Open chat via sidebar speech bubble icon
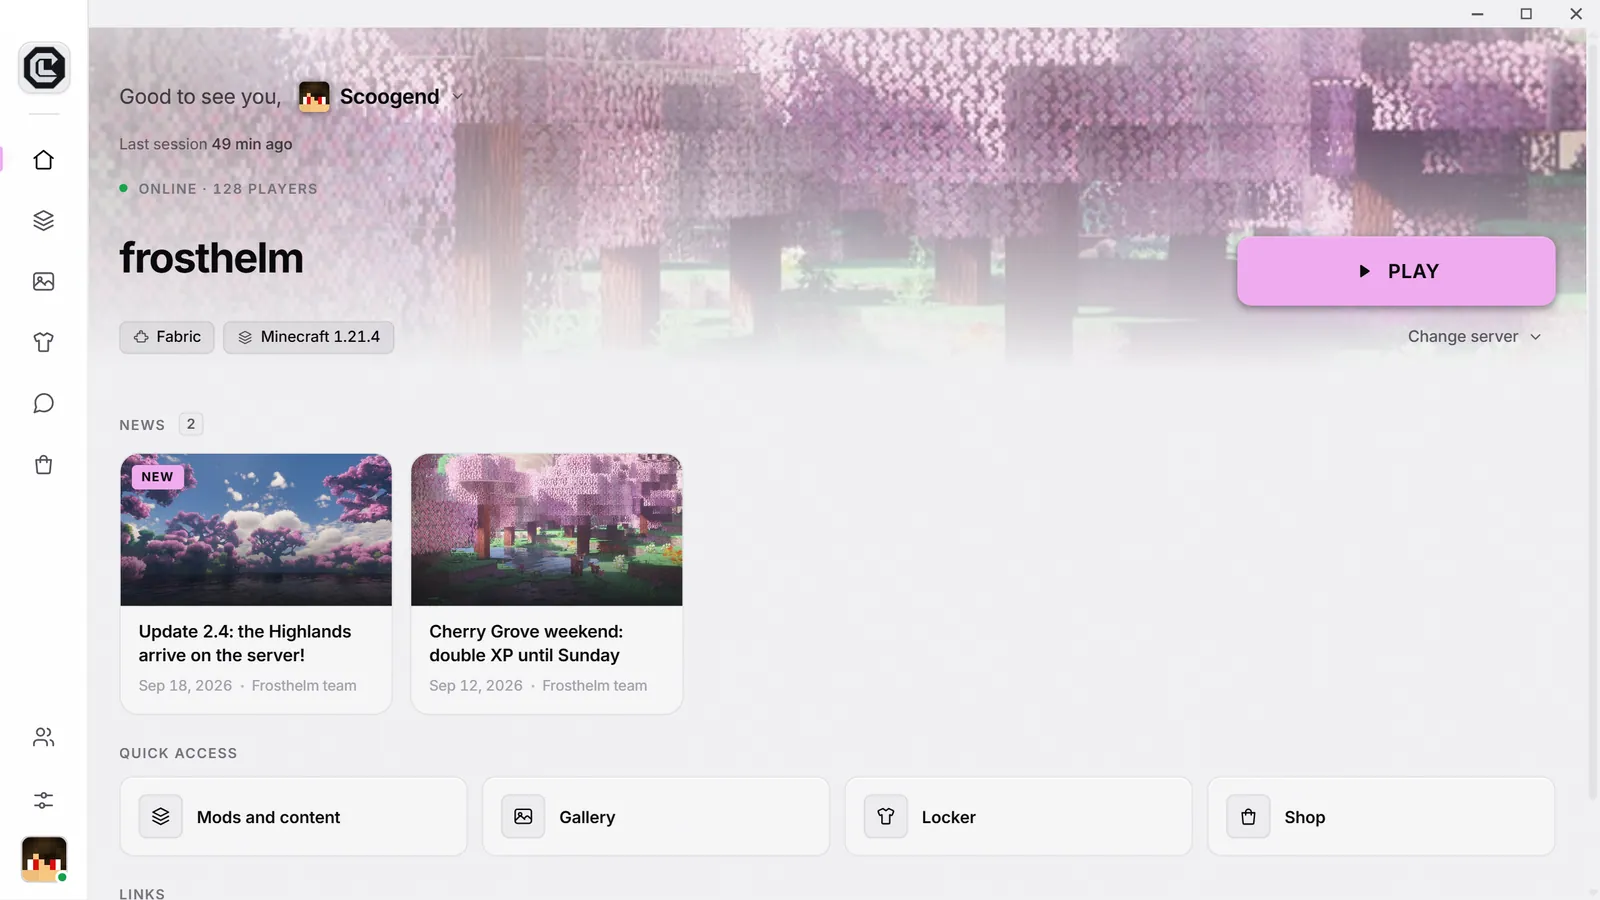Image resolution: width=1600 pixels, height=900 pixels. pyautogui.click(x=44, y=404)
